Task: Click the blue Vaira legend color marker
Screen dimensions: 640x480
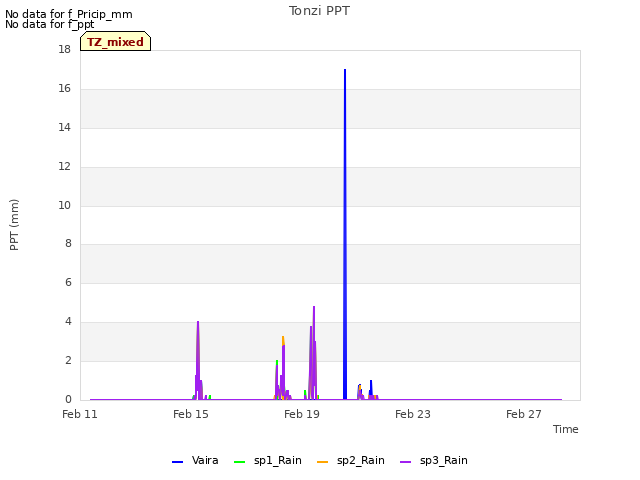Action: pos(178,462)
